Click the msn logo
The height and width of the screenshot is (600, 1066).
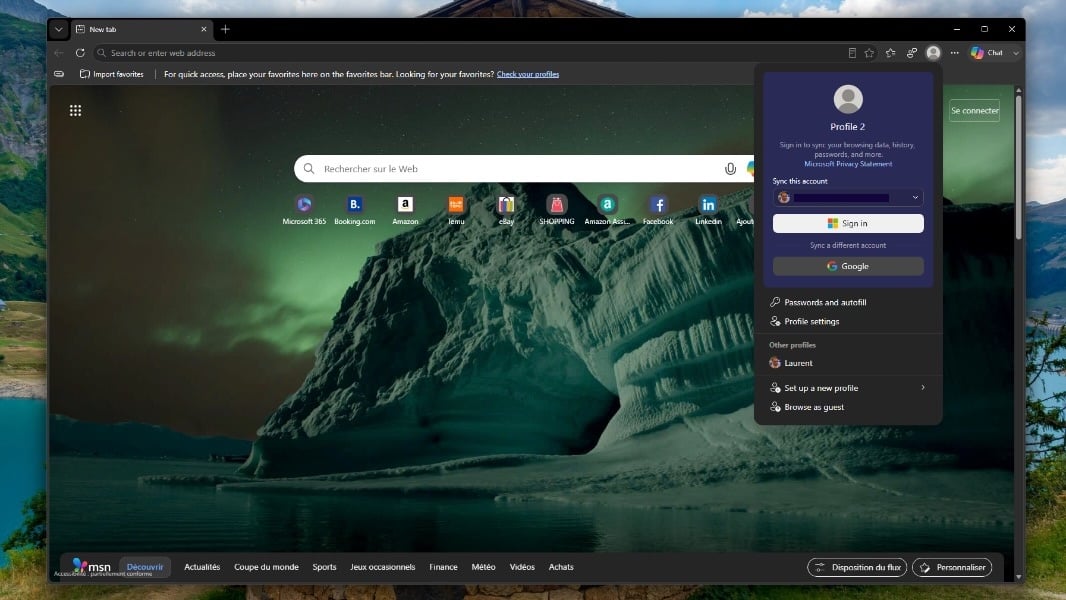(91, 566)
